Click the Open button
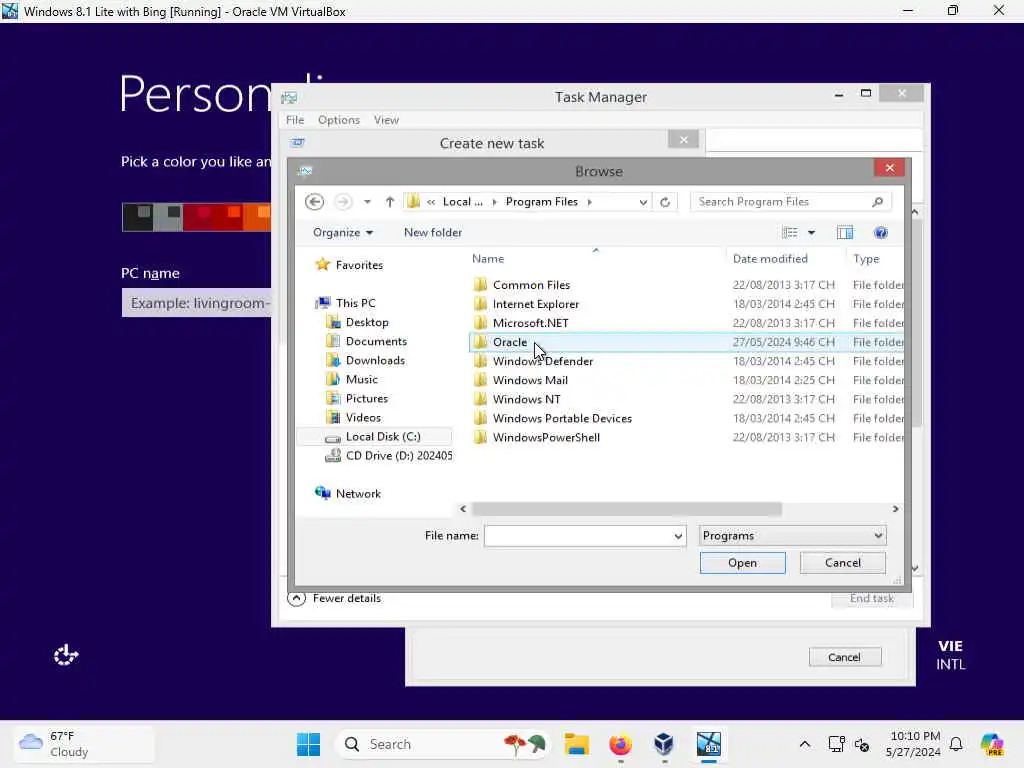The width and height of the screenshot is (1024, 768). 743,563
